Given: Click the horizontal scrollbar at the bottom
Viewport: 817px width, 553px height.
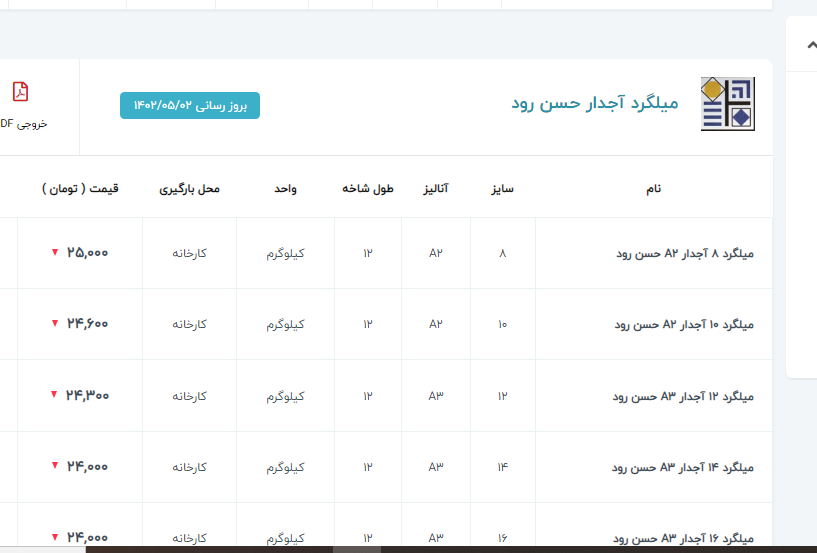Looking at the screenshot, I should point(356,548).
